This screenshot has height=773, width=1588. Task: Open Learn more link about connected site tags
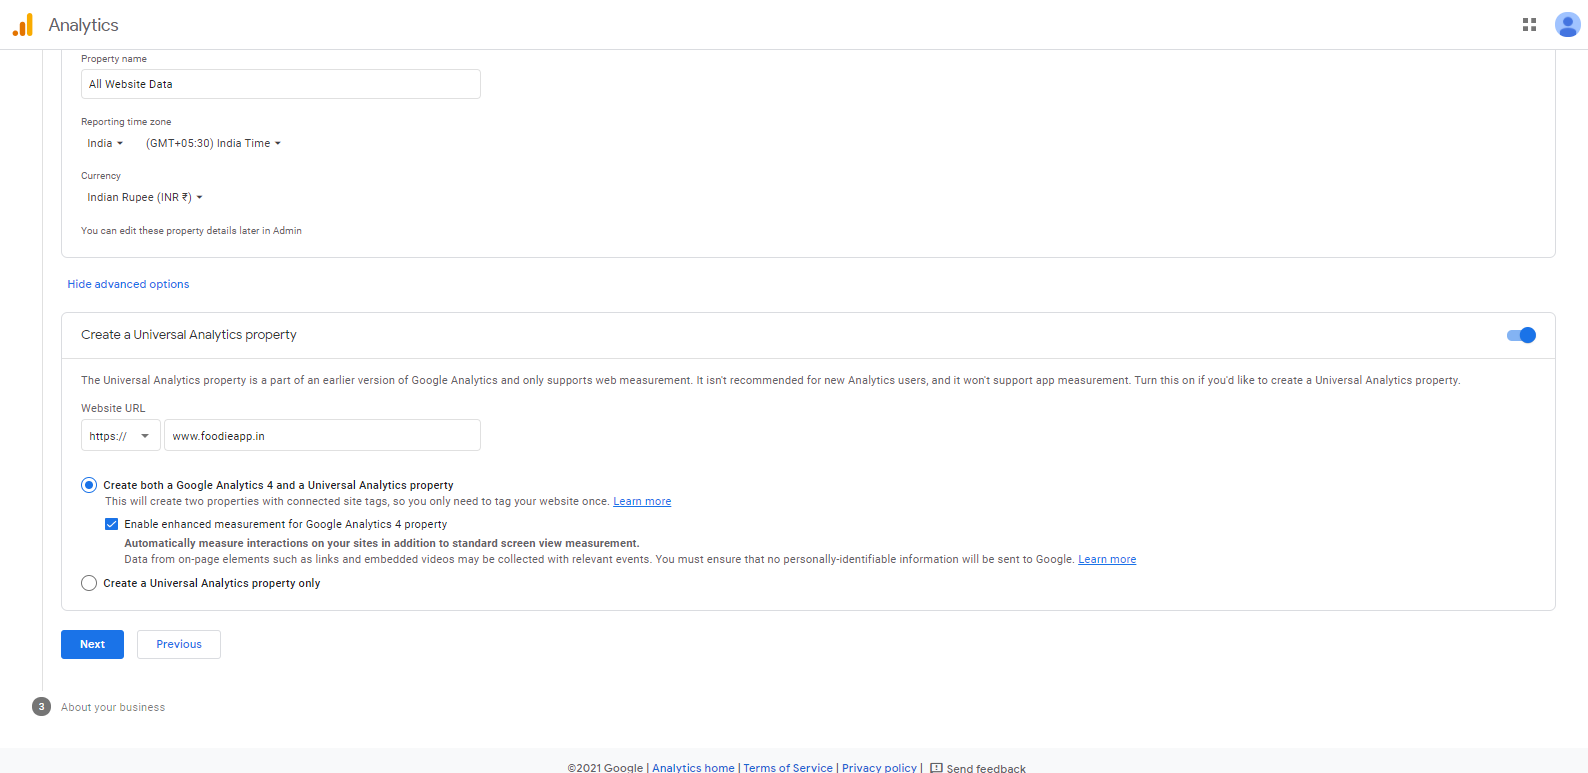point(642,501)
